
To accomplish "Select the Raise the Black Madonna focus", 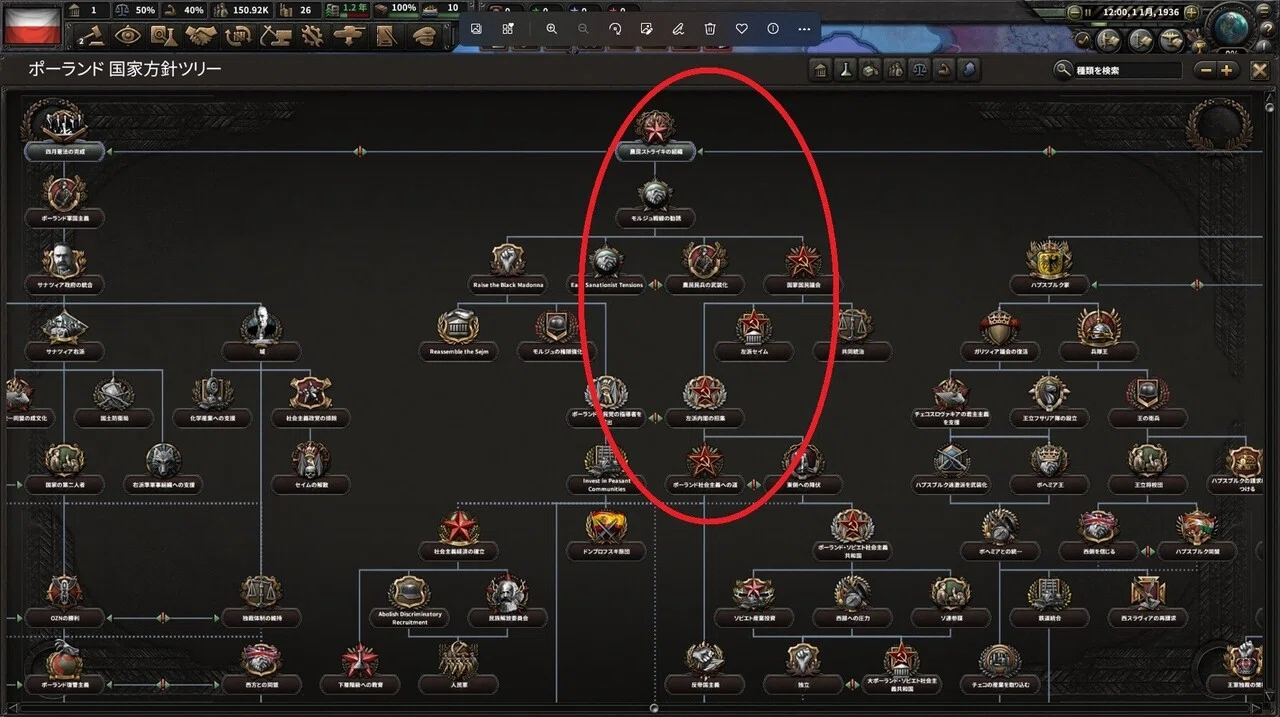I will click(x=508, y=267).
